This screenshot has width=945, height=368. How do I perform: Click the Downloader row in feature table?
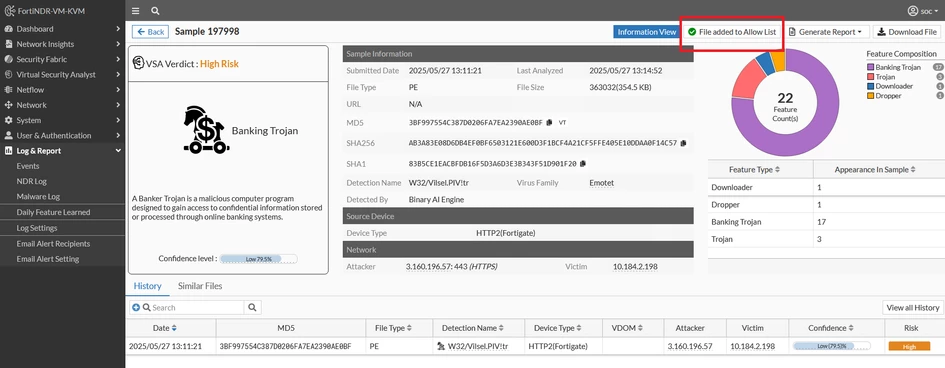coord(826,187)
